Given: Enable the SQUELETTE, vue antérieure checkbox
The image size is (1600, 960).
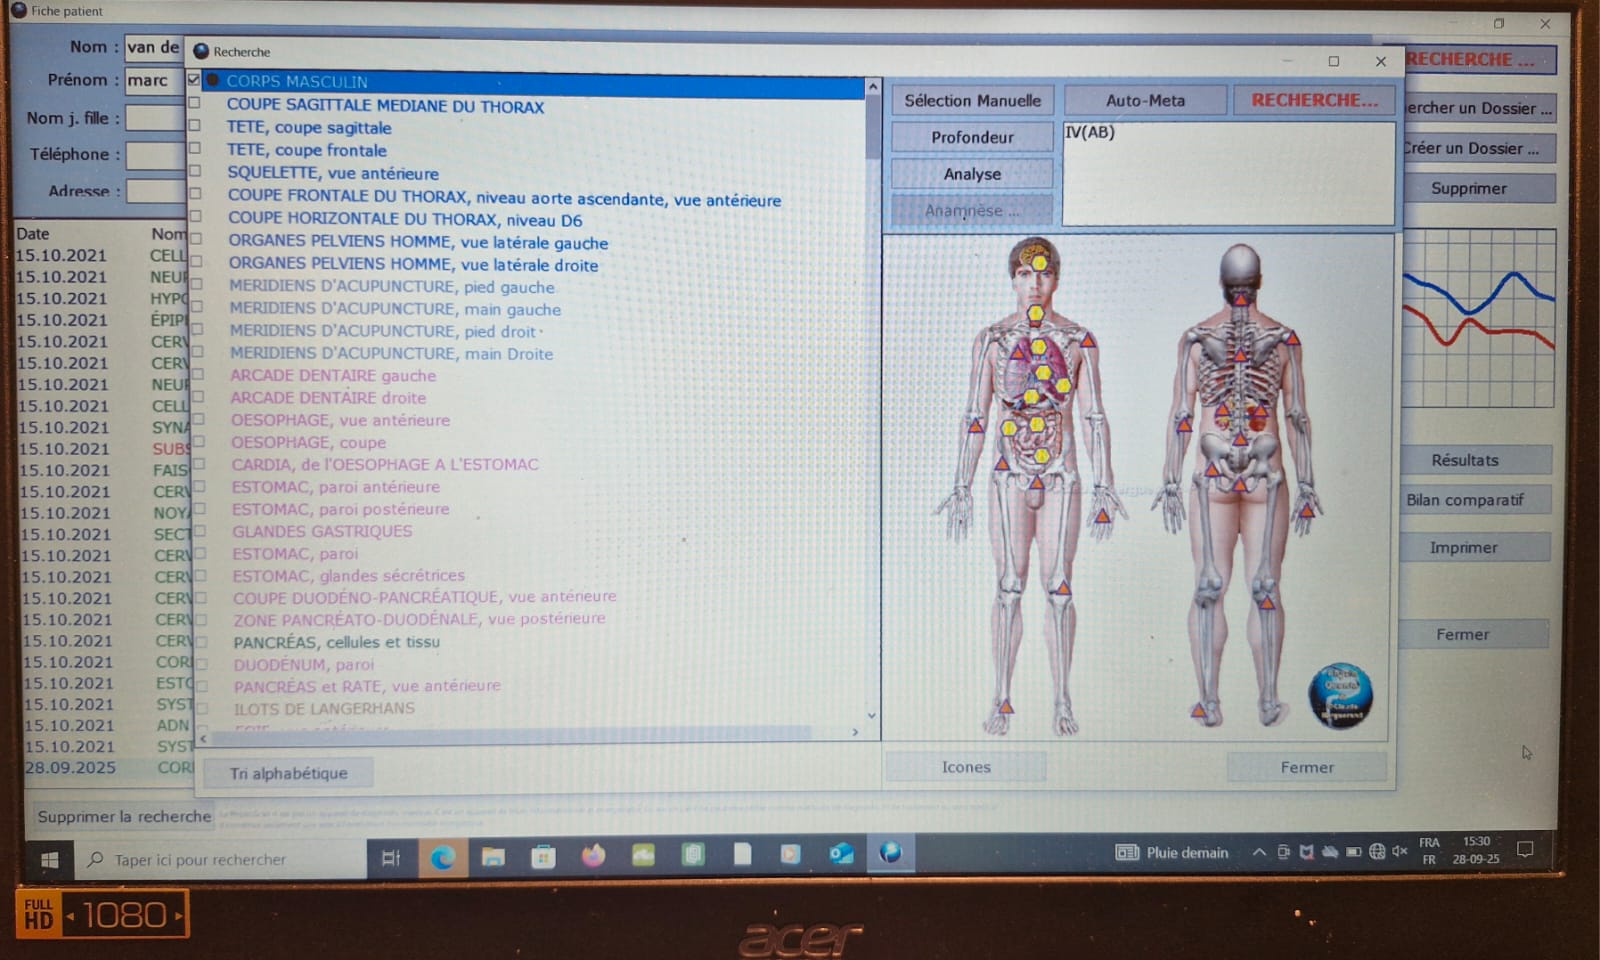Looking at the screenshot, I should click(x=195, y=171).
